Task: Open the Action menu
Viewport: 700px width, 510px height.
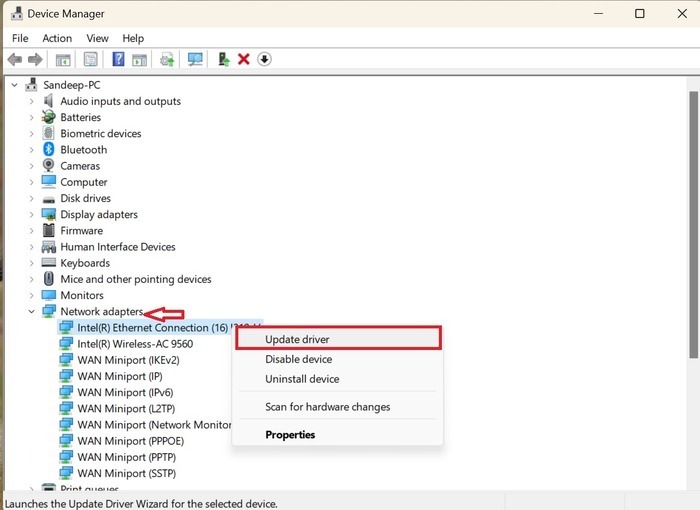Action: pyautogui.click(x=57, y=38)
